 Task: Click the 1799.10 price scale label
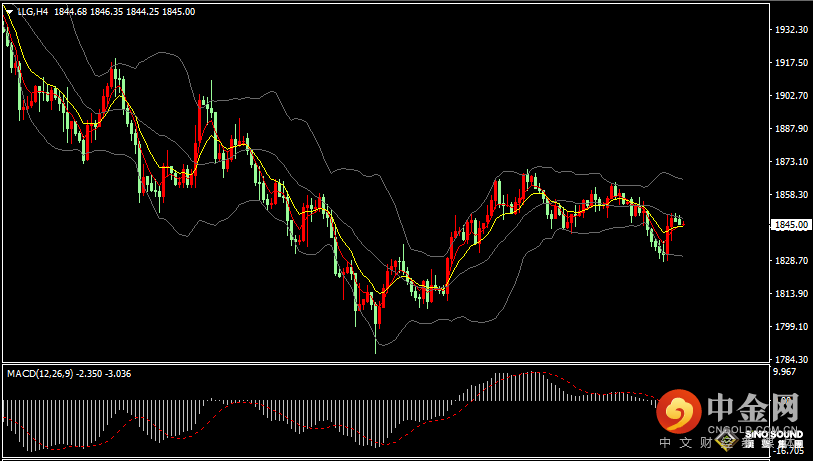pos(792,327)
